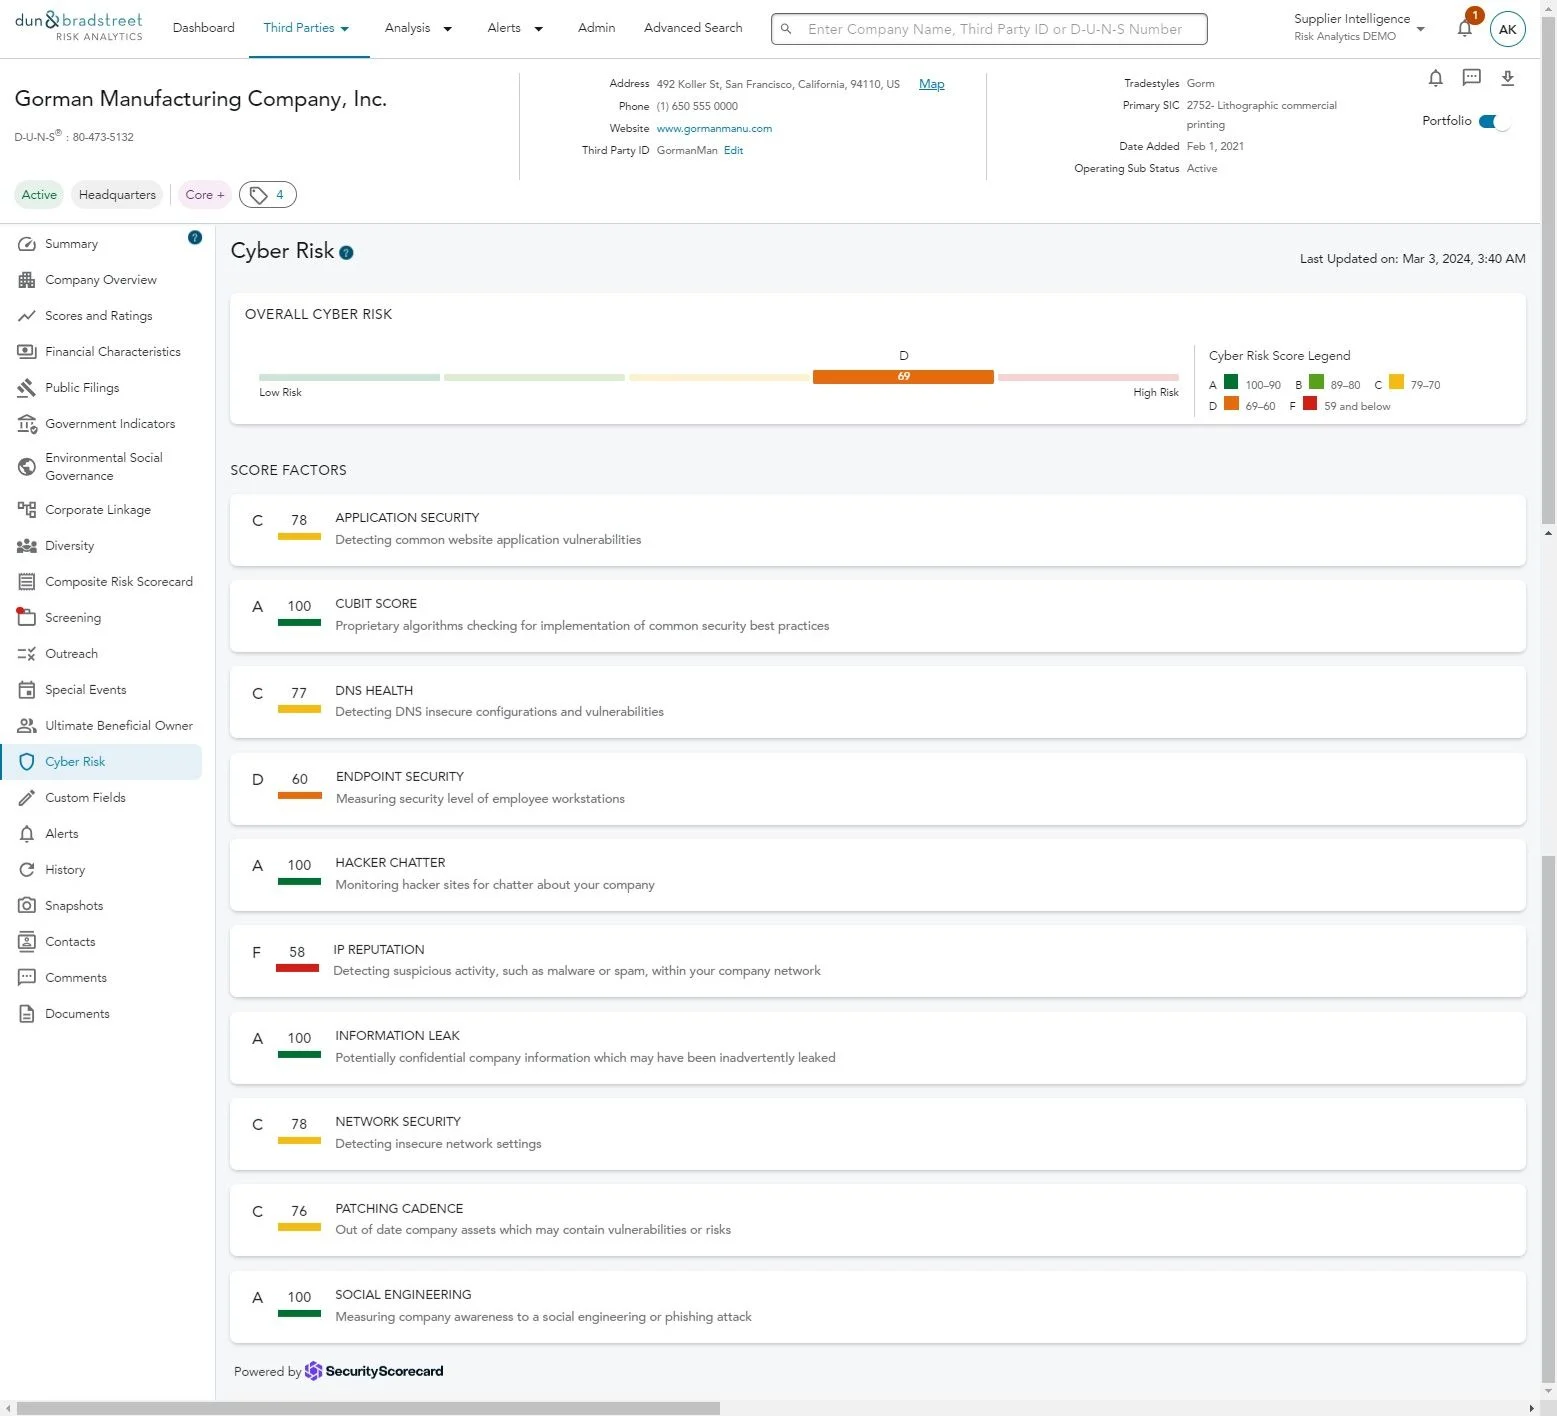
Task: Select Ultimate Beneficial Owner in sidebar
Action: (119, 726)
